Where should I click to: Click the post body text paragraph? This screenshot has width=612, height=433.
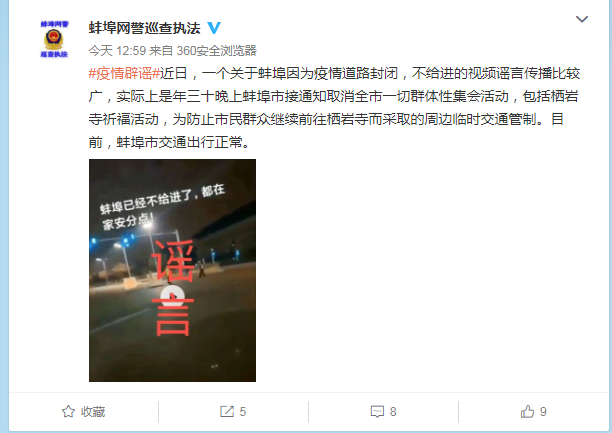click(x=334, y=107)
